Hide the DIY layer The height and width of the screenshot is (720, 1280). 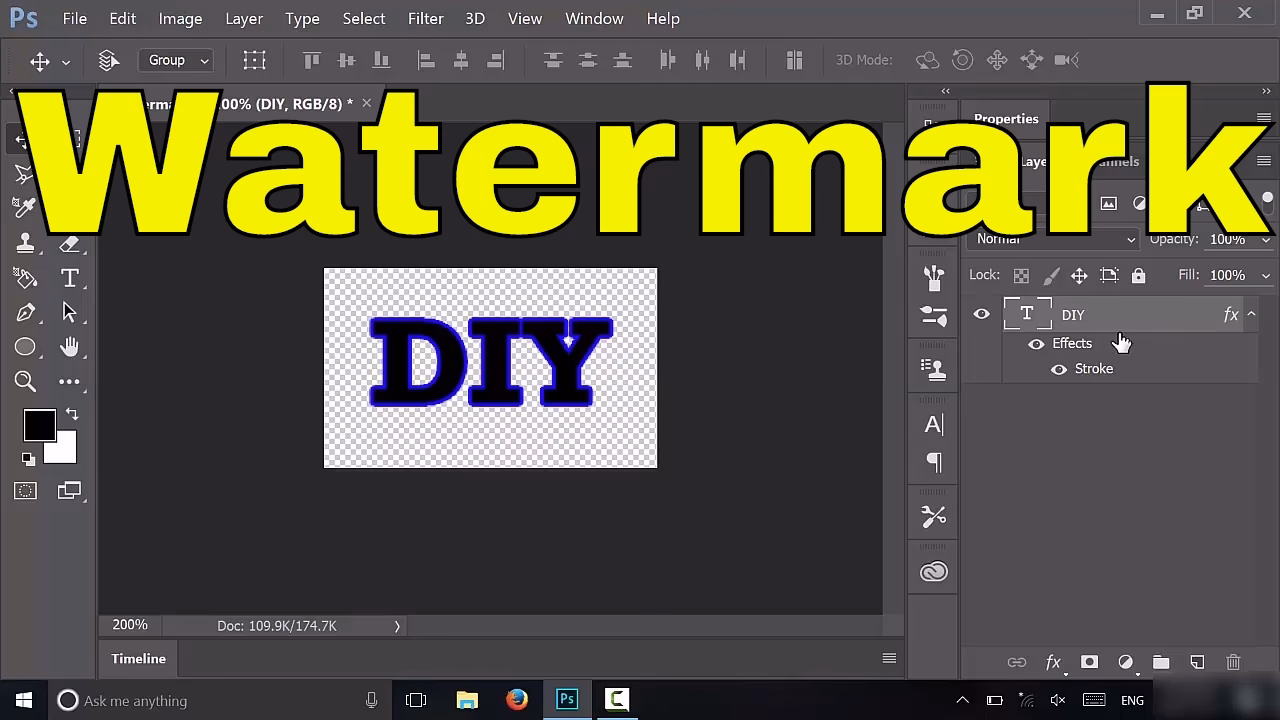coord(981,314)
